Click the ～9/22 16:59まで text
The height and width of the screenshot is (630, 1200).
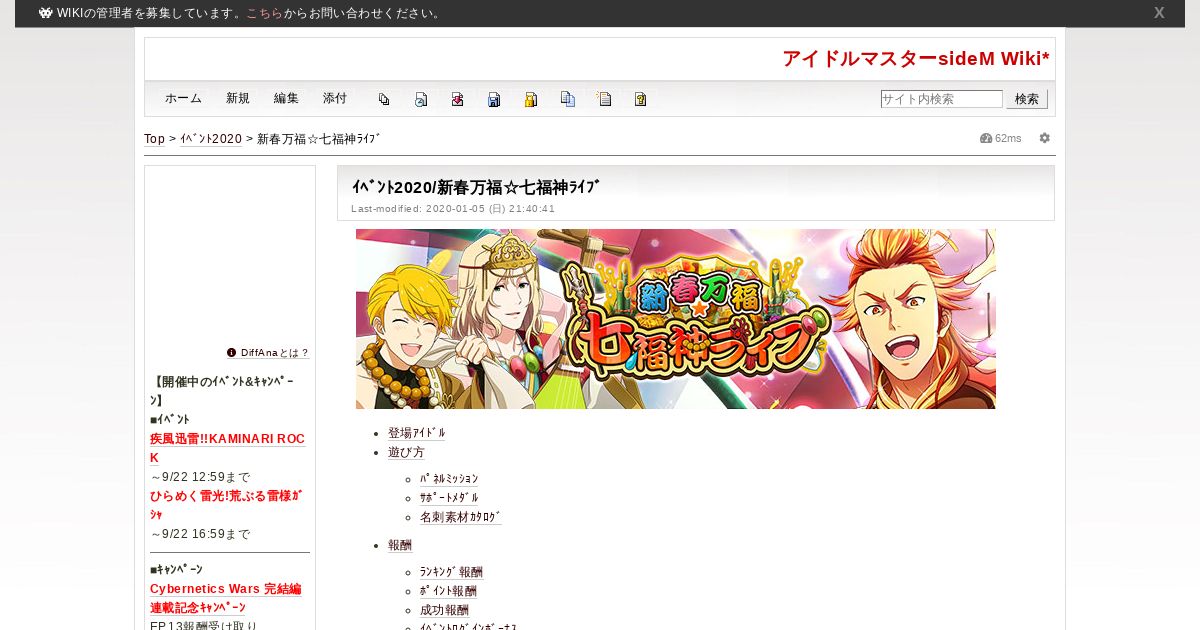(200, 534)
